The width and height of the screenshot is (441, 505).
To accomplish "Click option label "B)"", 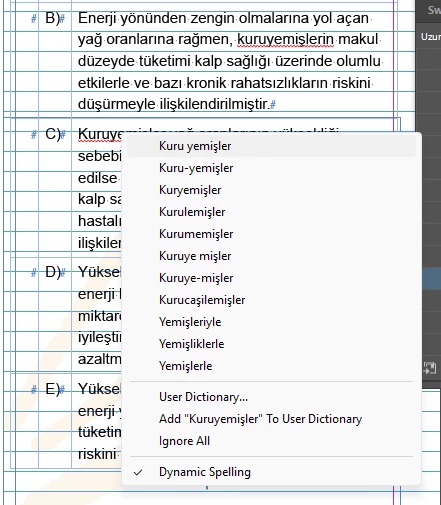I will [52, 18].
